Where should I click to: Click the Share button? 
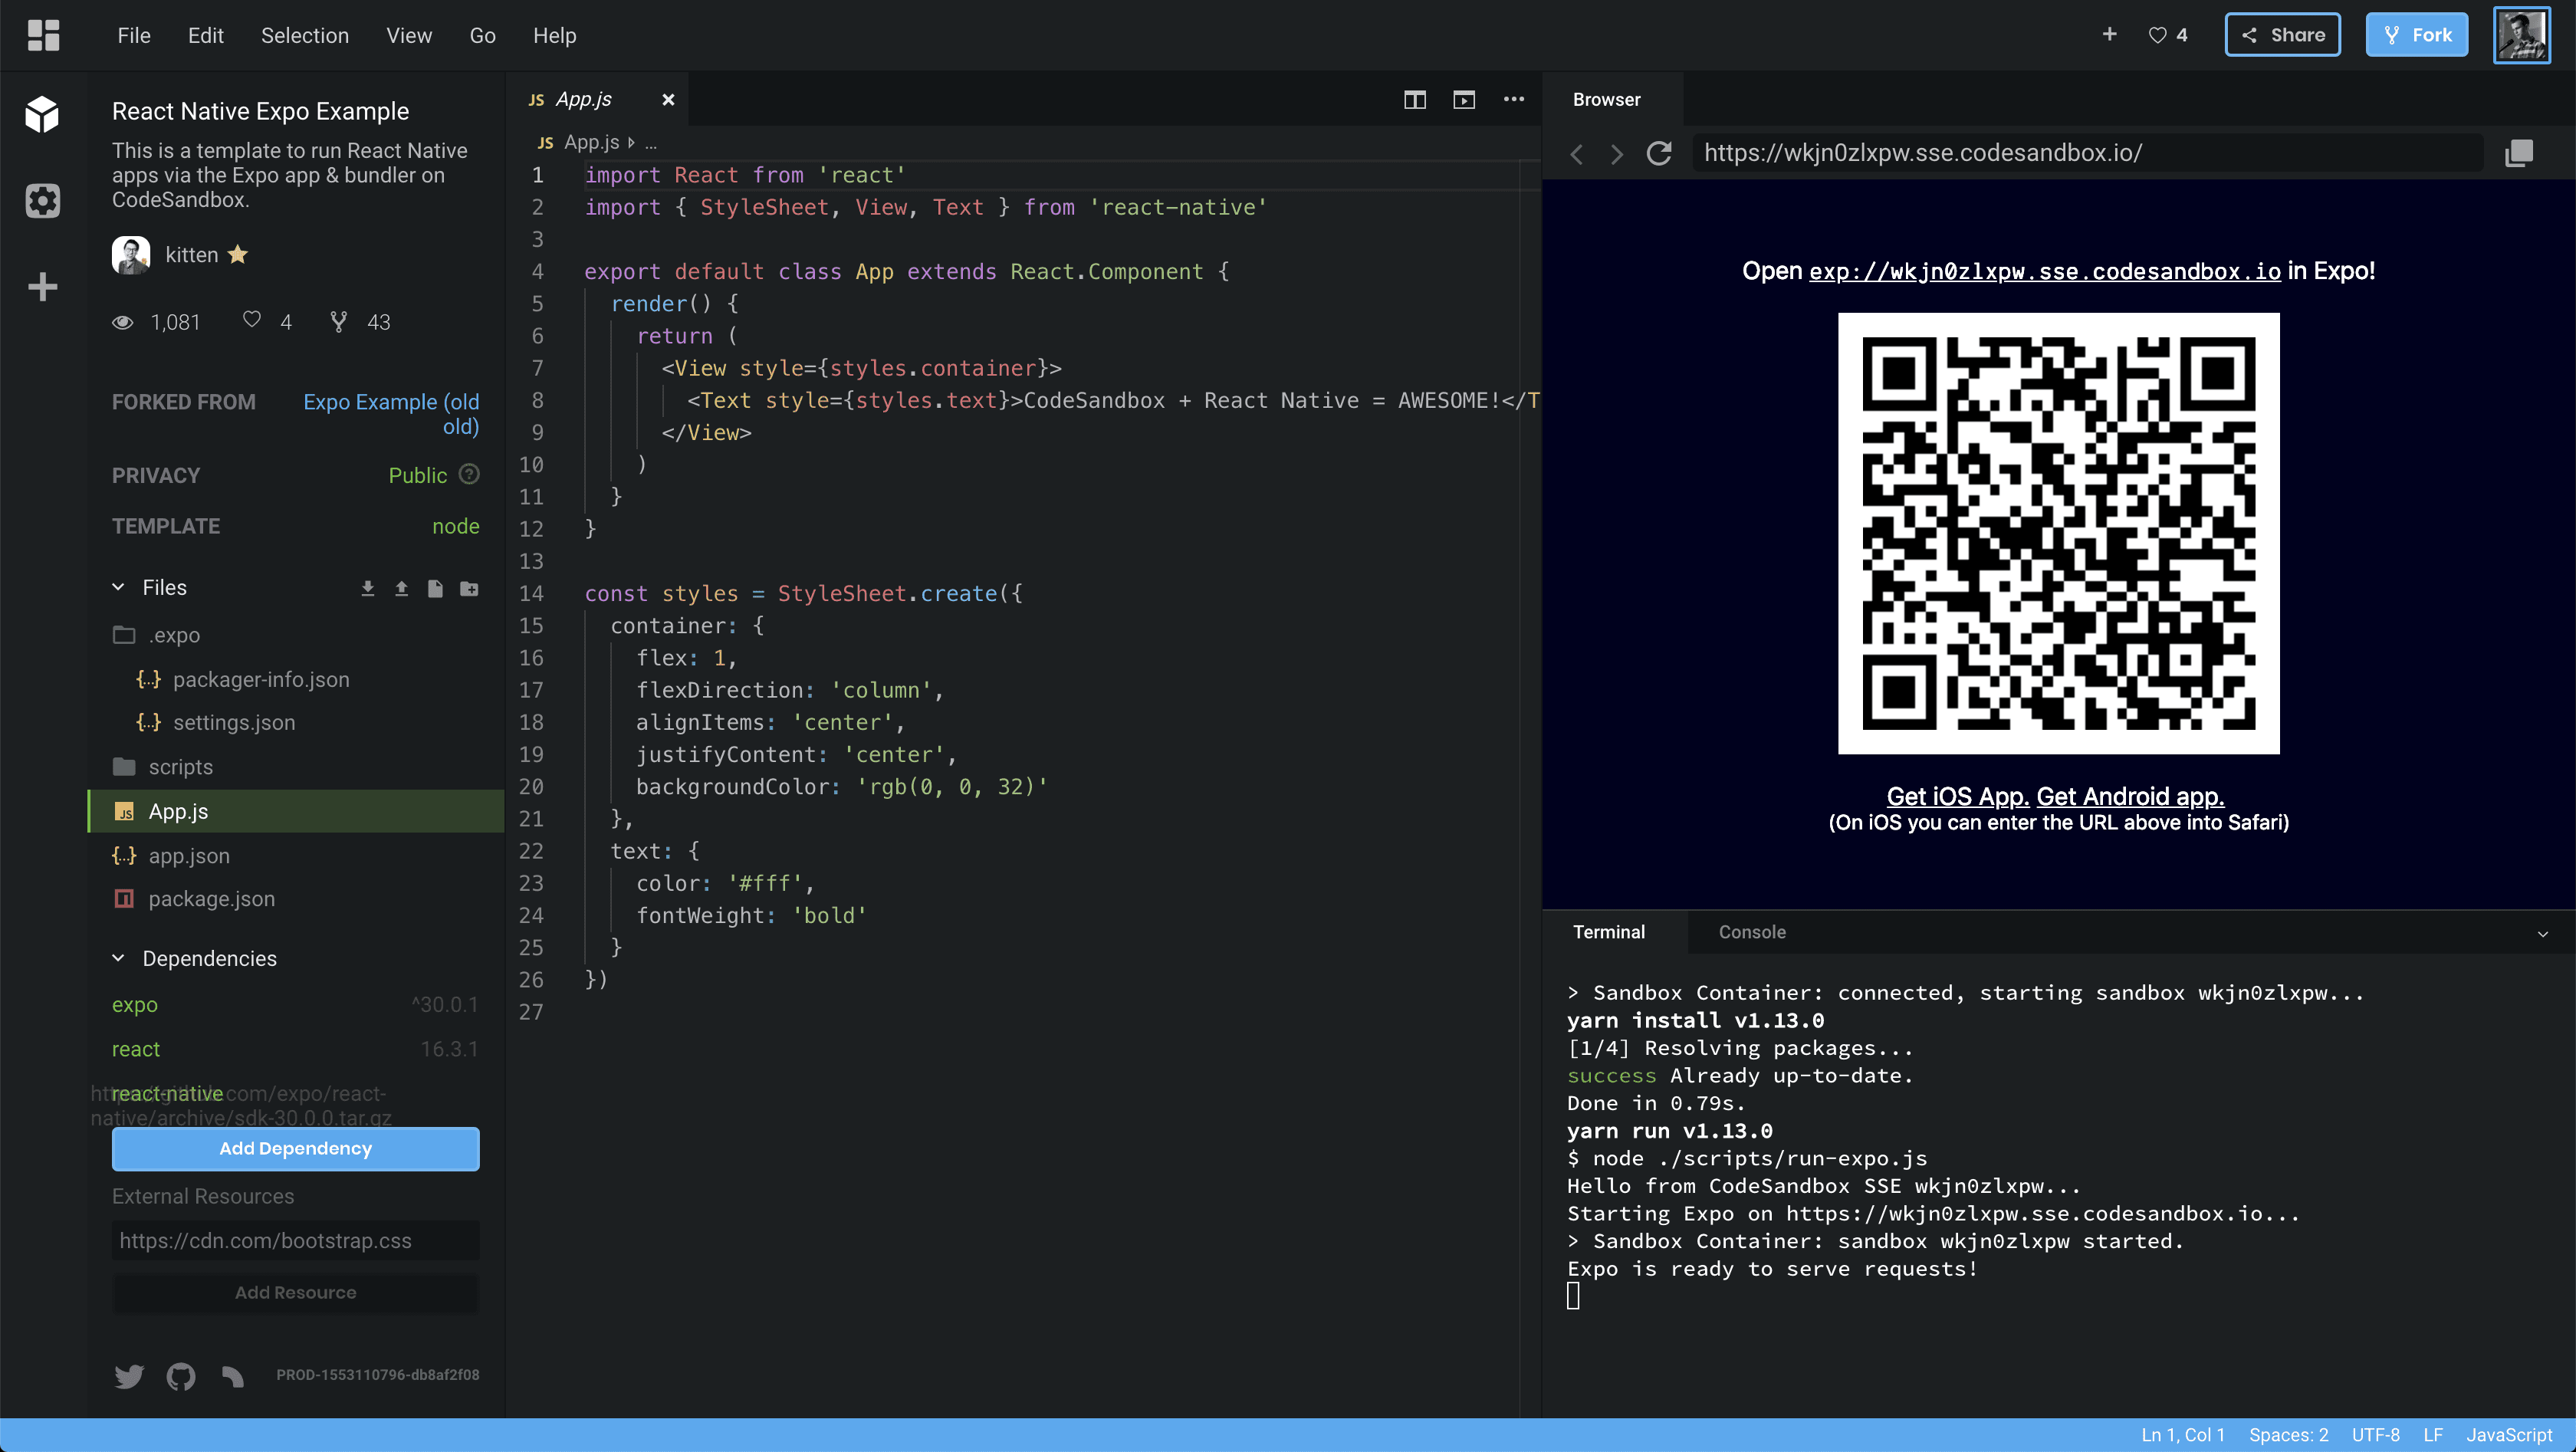pos(2284,34)
